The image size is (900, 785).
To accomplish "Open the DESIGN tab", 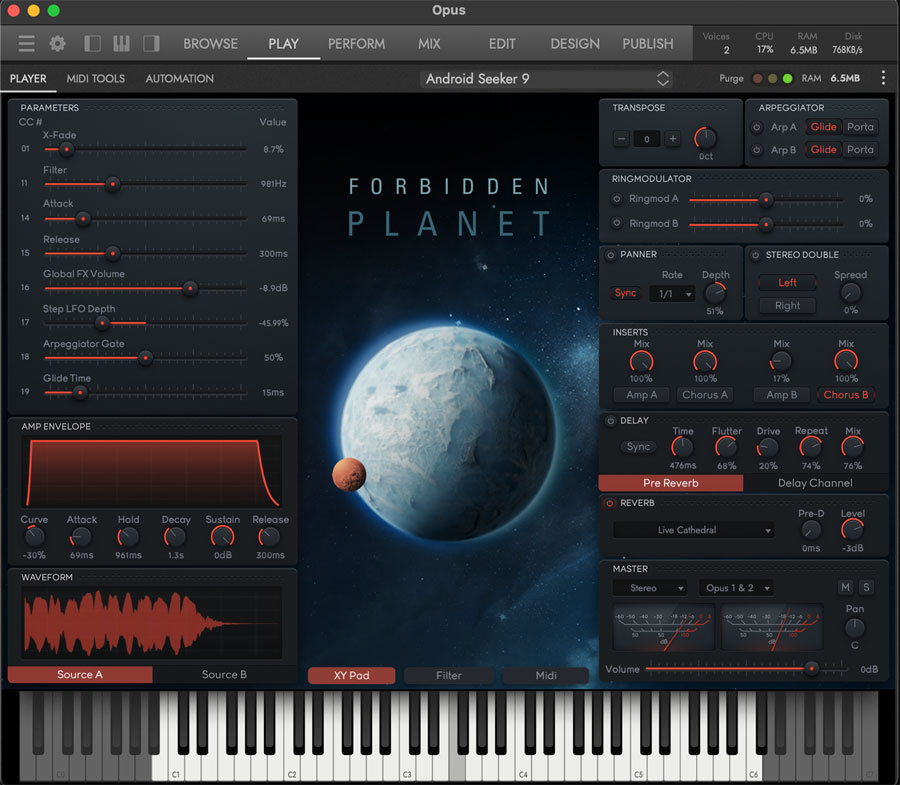I will tap(575, 44).
